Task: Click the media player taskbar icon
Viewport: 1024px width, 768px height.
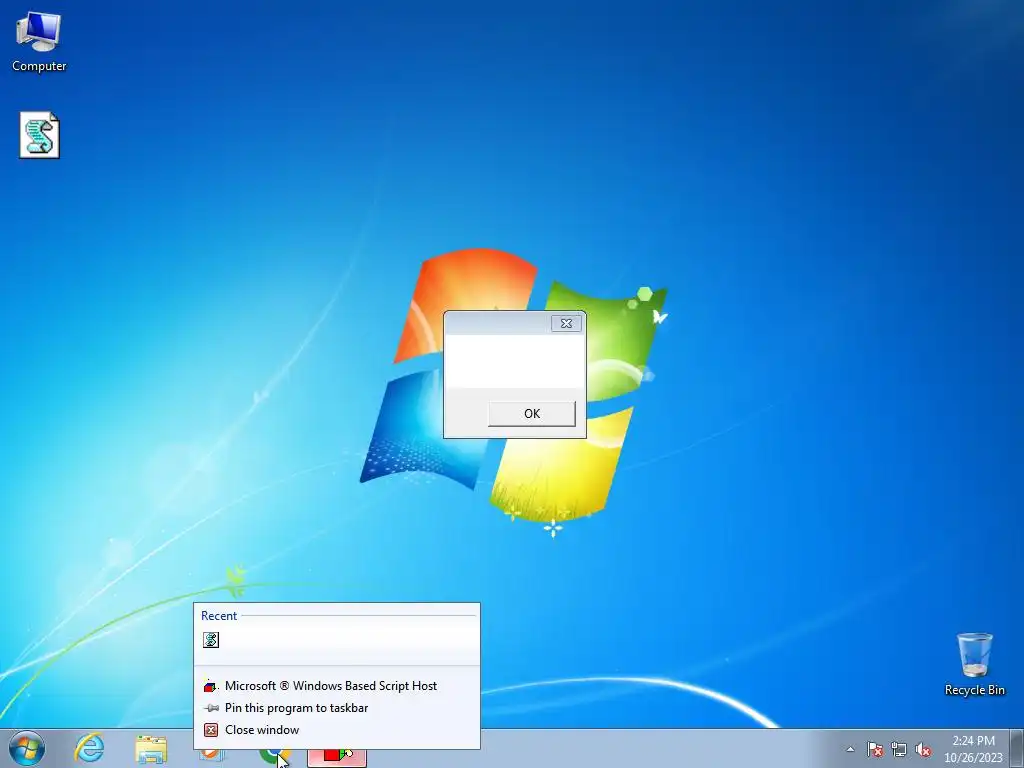Action: pos(212,756)
